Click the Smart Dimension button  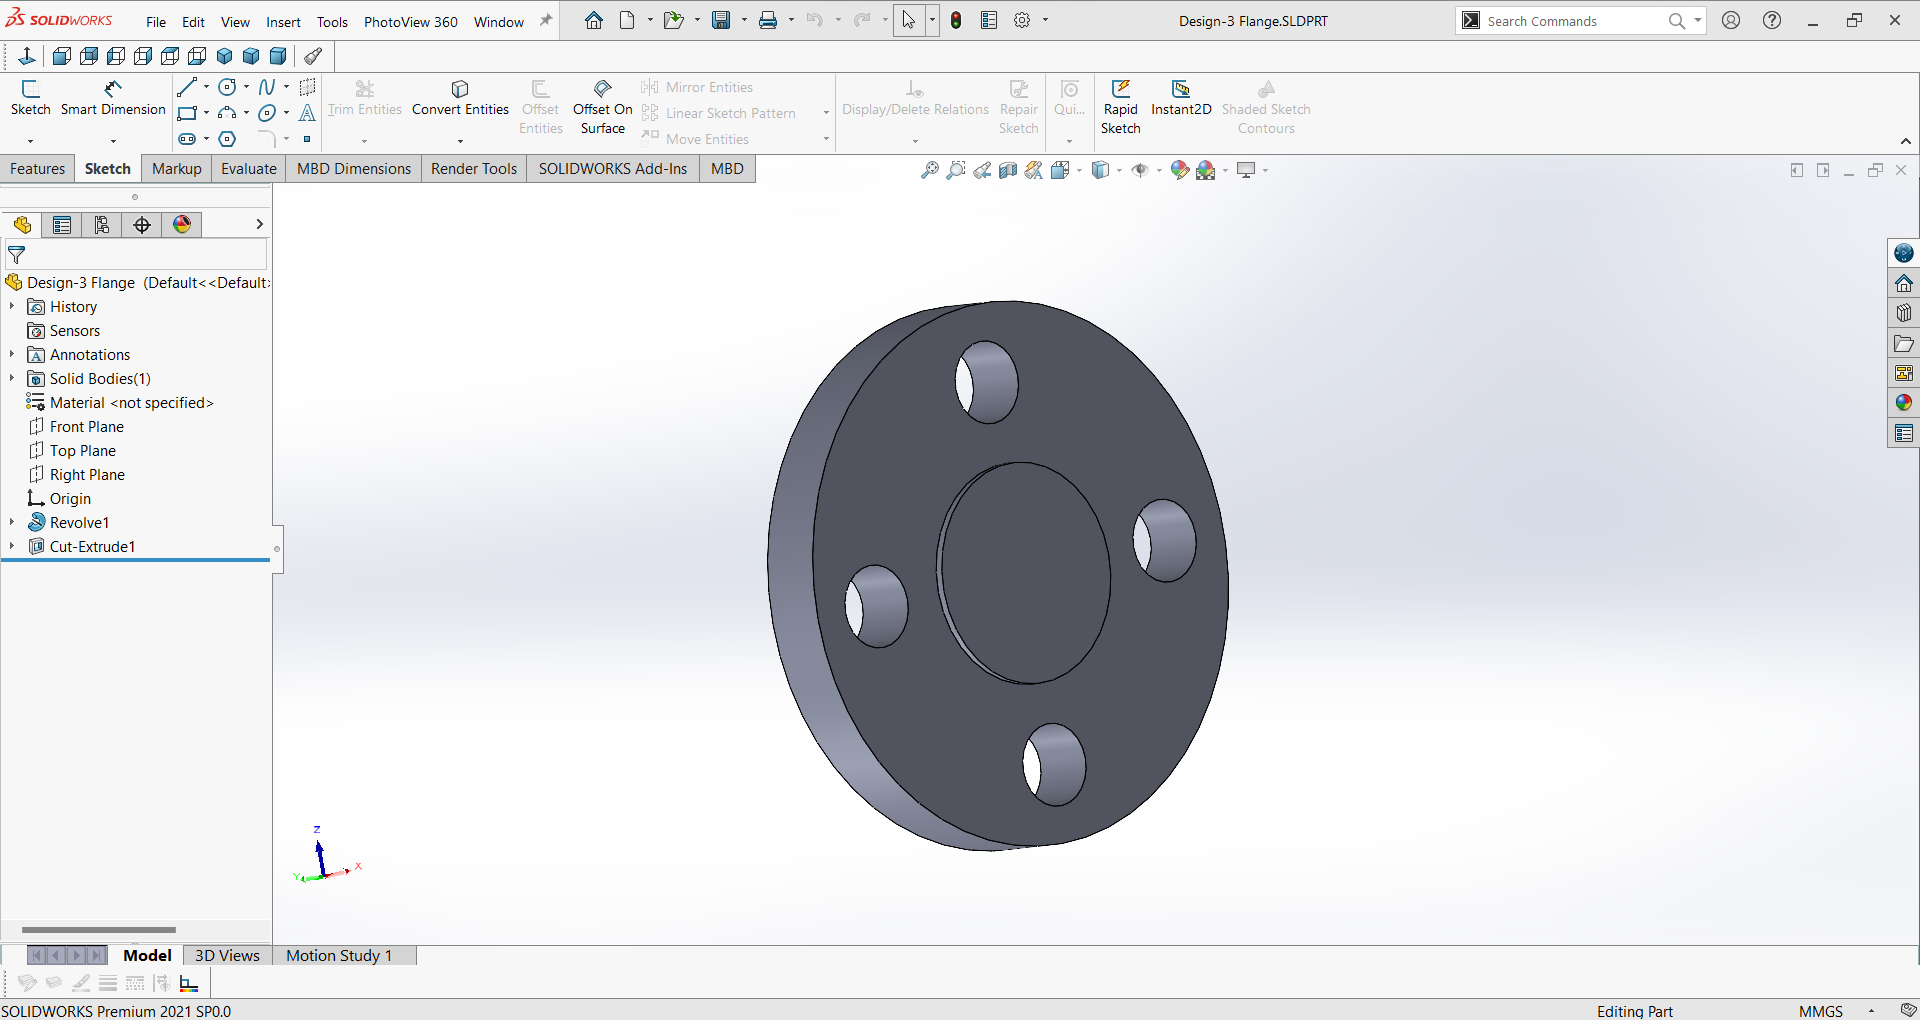tap(113, 99)
